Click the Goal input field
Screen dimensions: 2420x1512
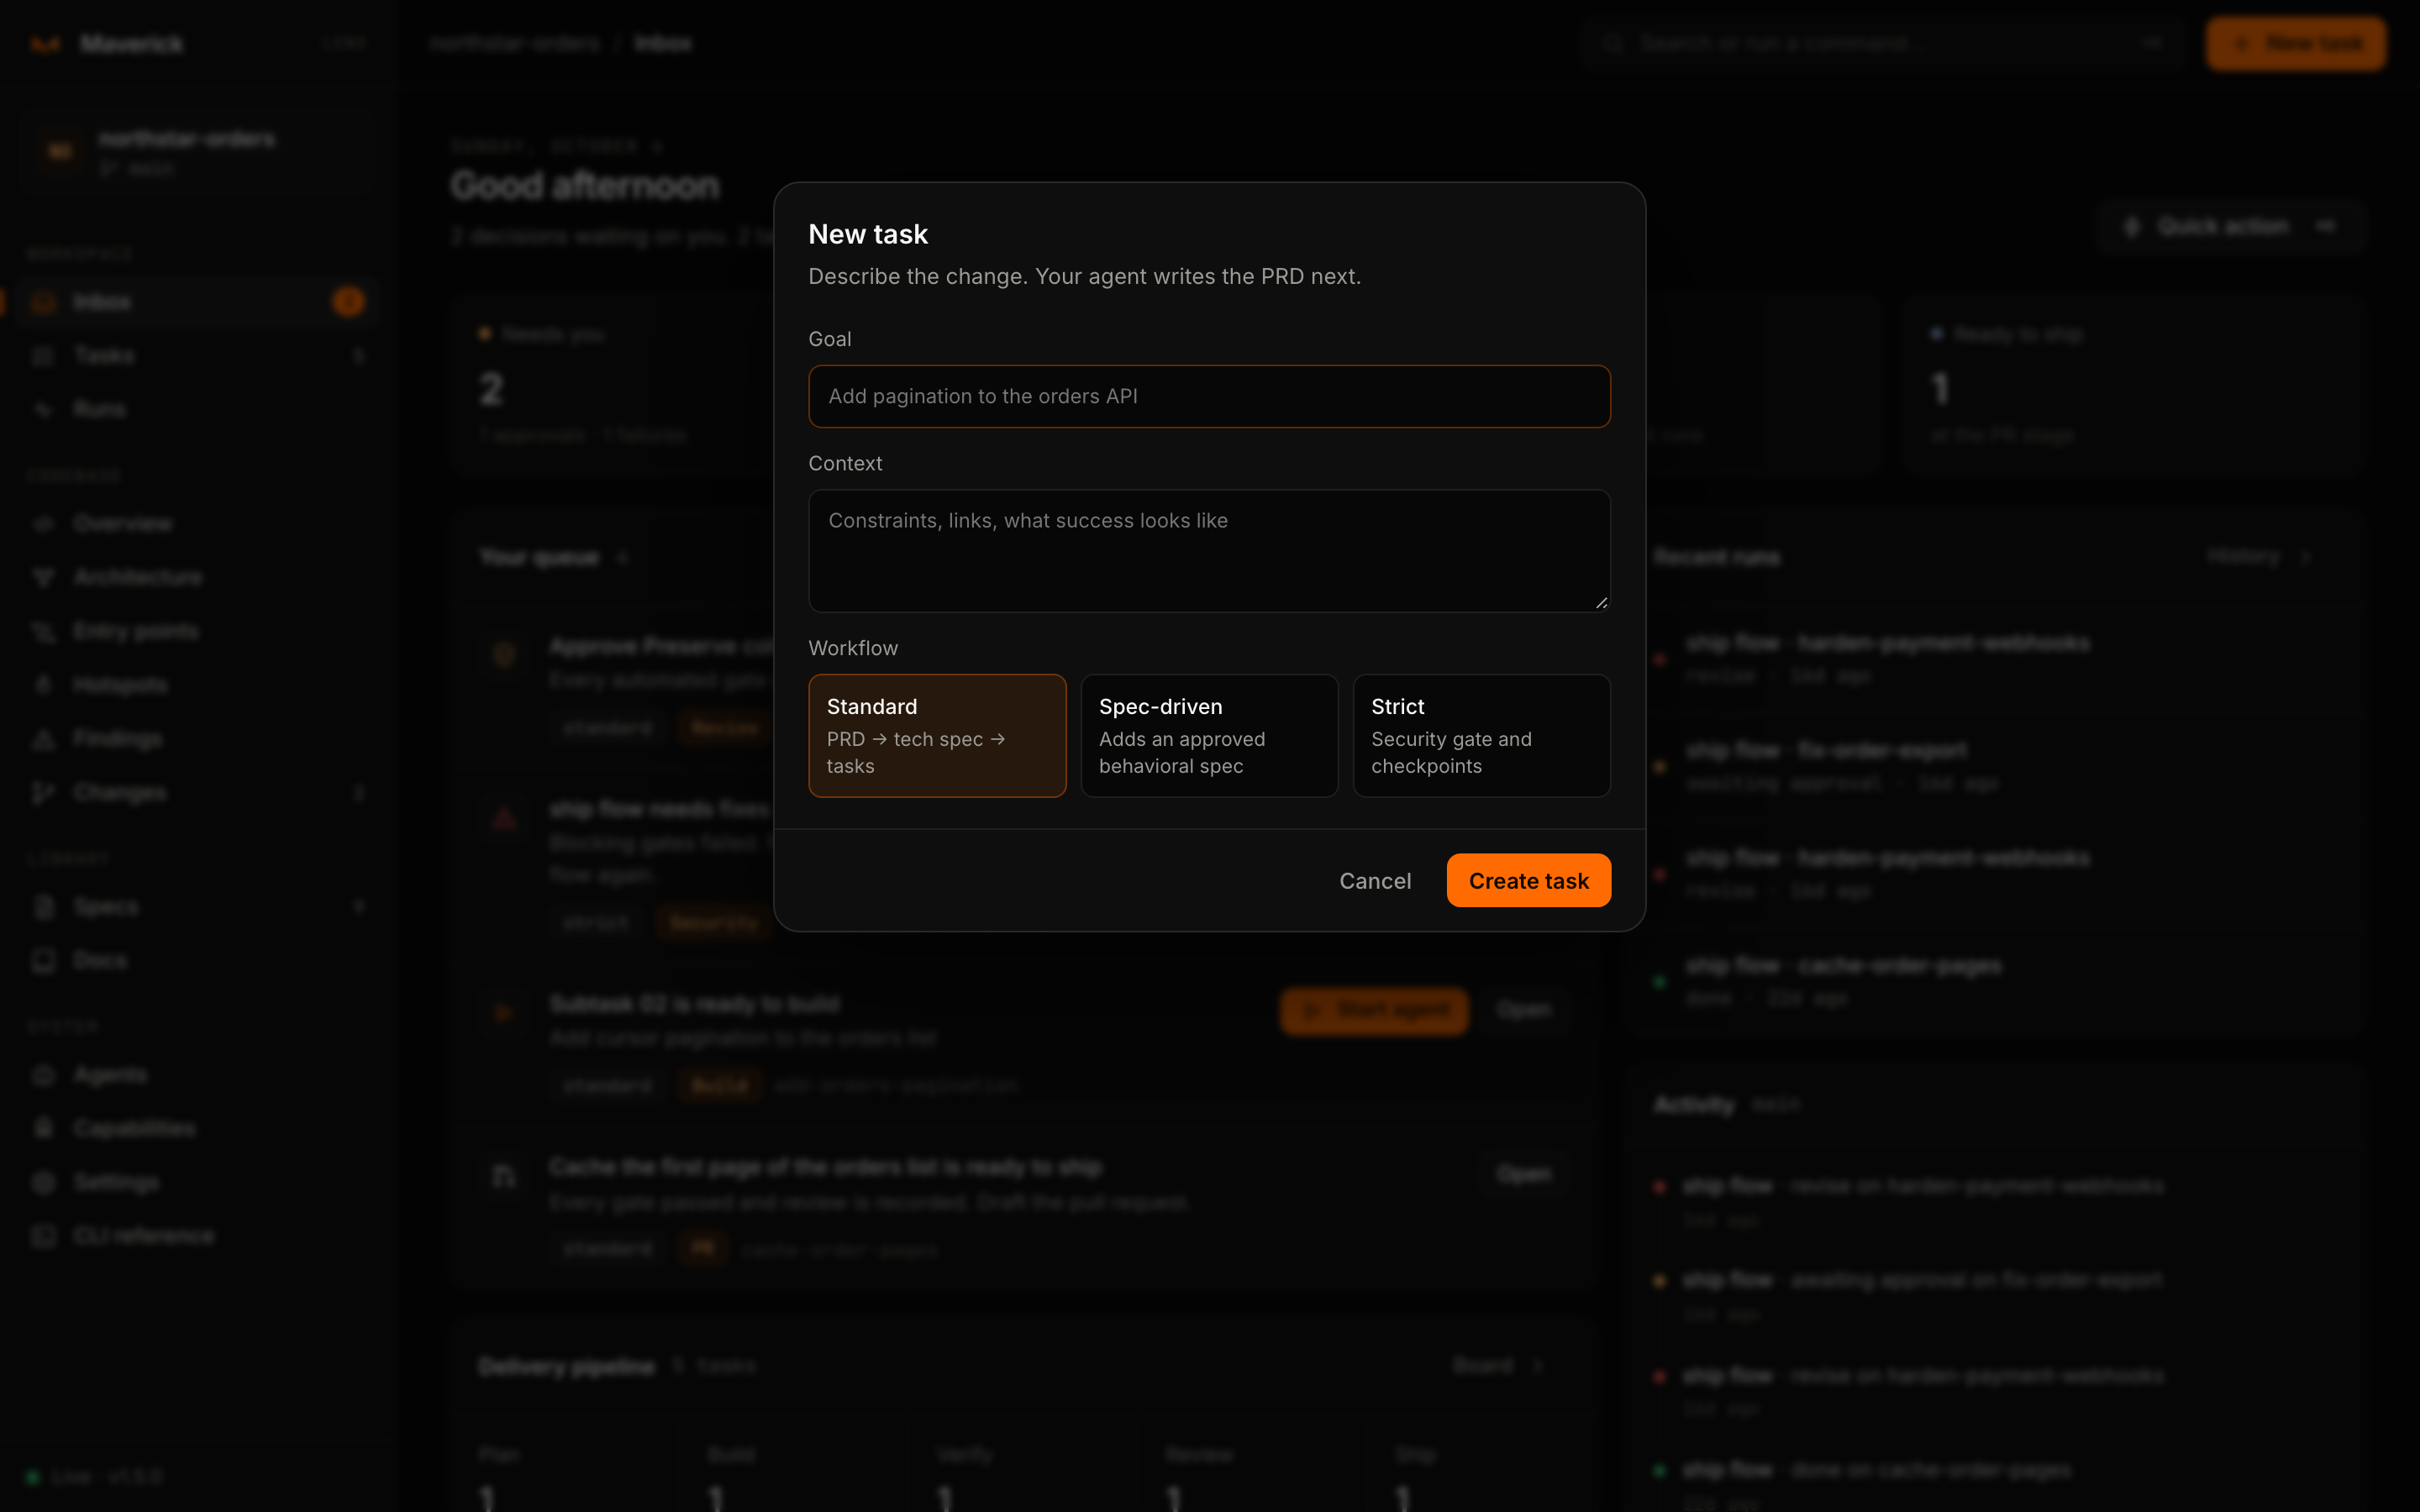(x=1209, y=396)
